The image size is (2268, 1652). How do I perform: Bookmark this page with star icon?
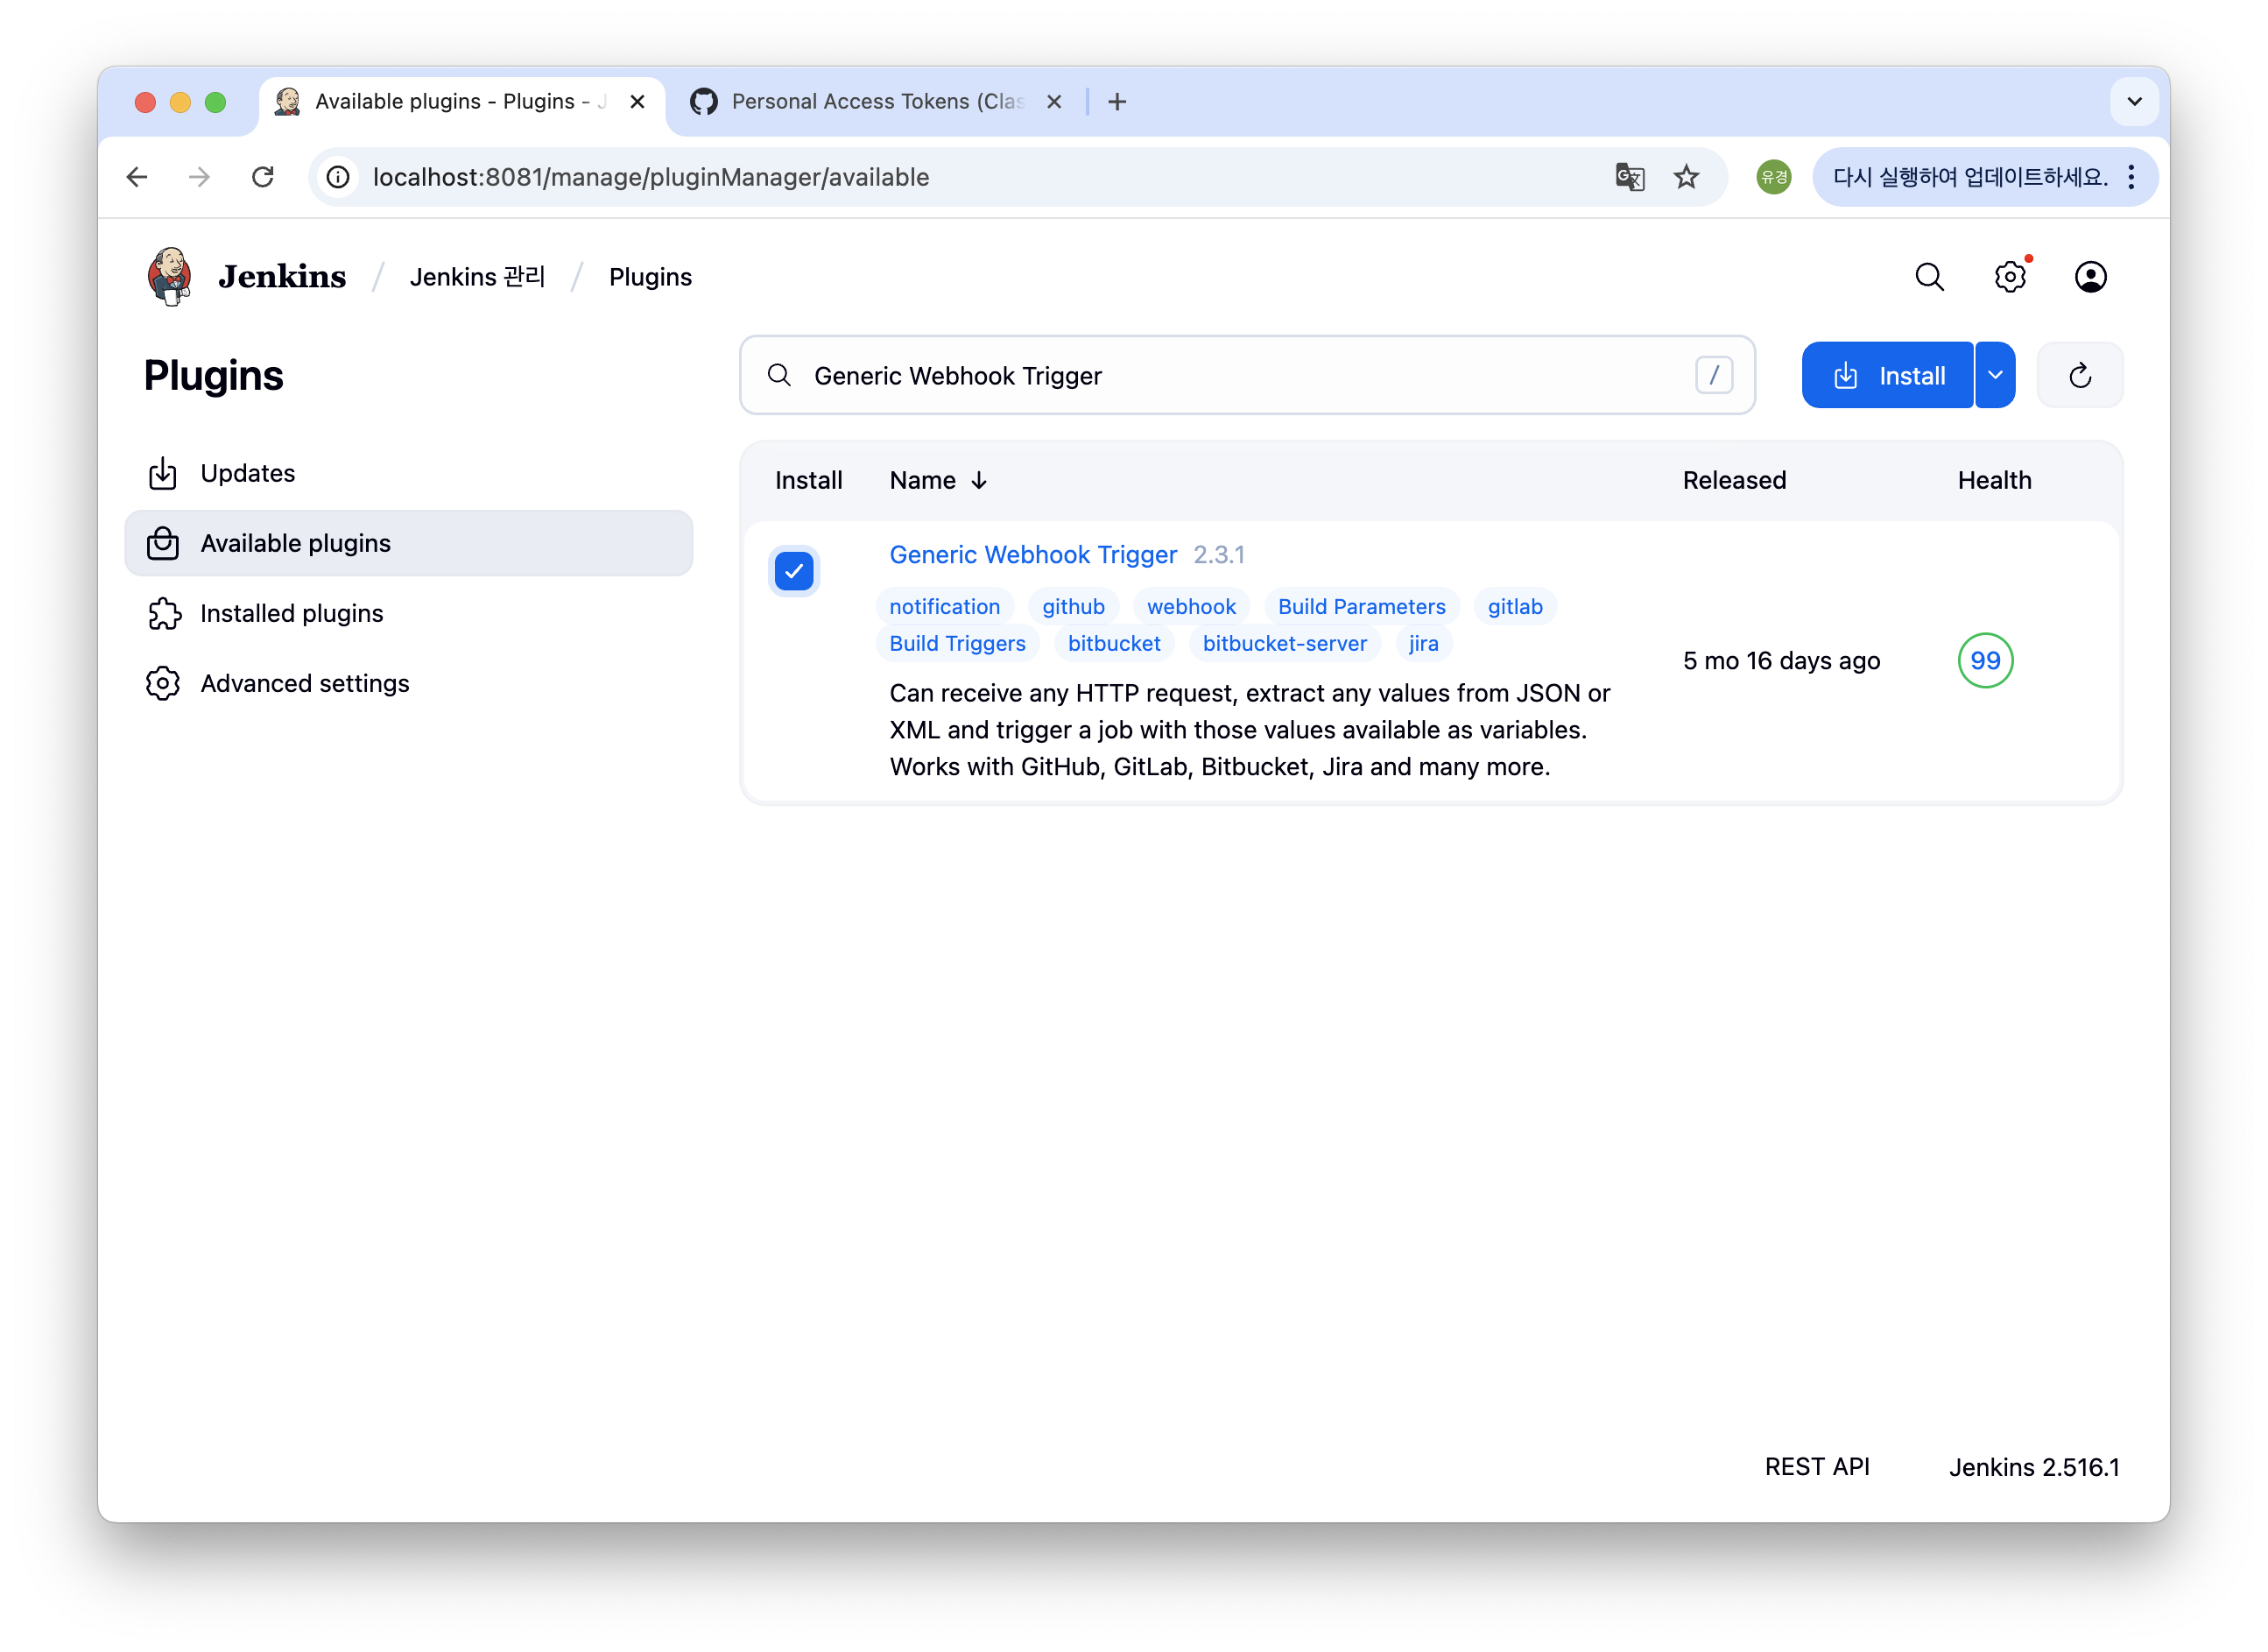coord(1686,177)
